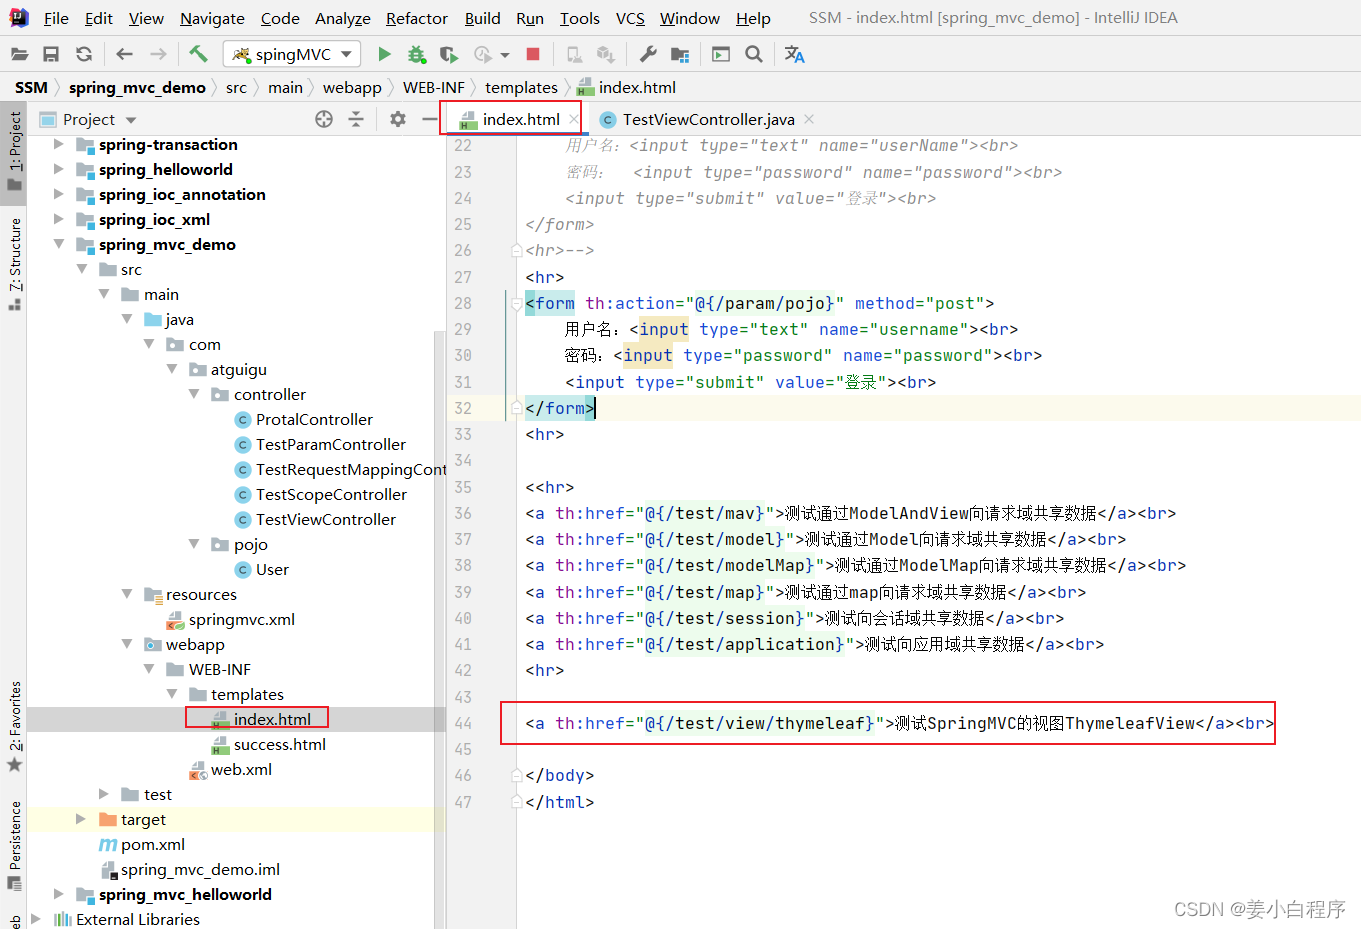Toggle the fold marker at line 28 form tag
This screenshot has width=1361, height=929.
pyautogui.click(x=516, y=303)
